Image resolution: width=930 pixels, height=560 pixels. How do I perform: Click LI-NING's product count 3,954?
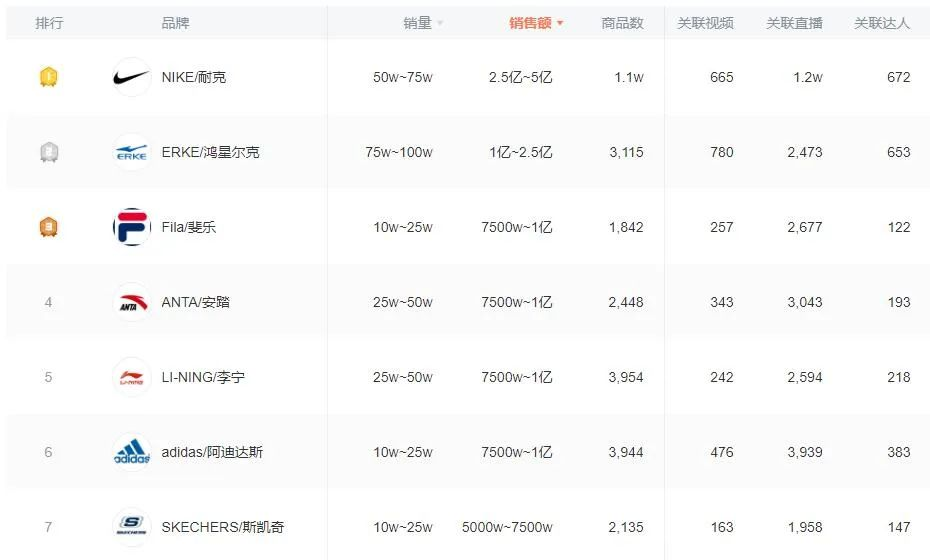tap(626, 377)
